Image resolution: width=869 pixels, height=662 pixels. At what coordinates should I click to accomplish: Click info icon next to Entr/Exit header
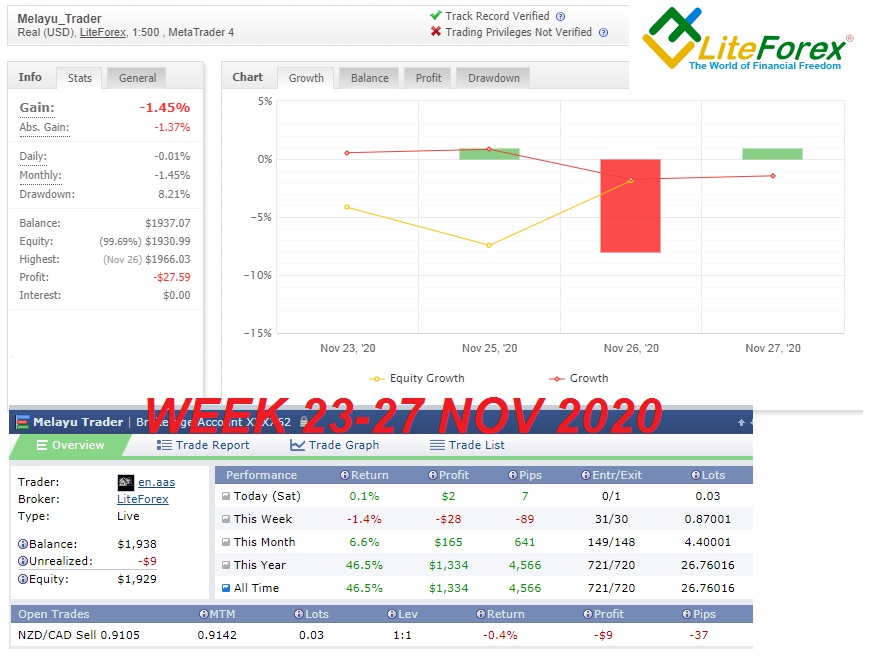click(586, 475)
